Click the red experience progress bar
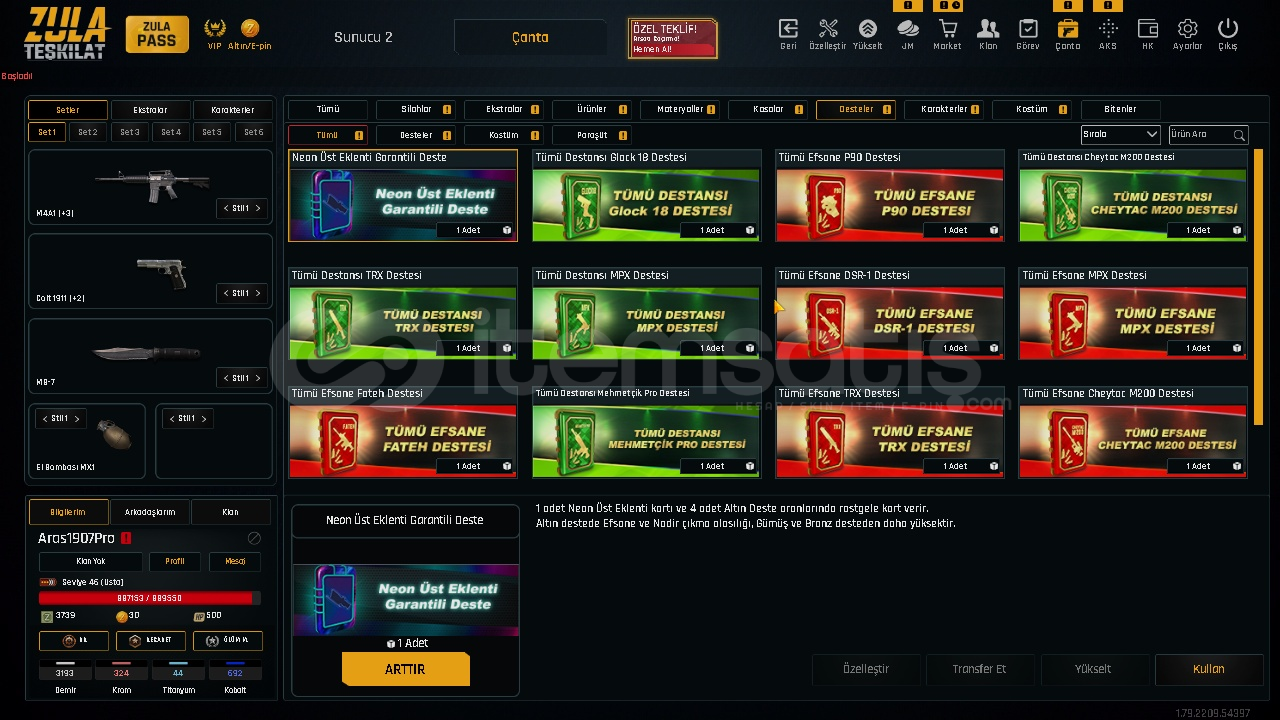The width and height of the screenshot is (1280, 720). (x=150, y=598)
